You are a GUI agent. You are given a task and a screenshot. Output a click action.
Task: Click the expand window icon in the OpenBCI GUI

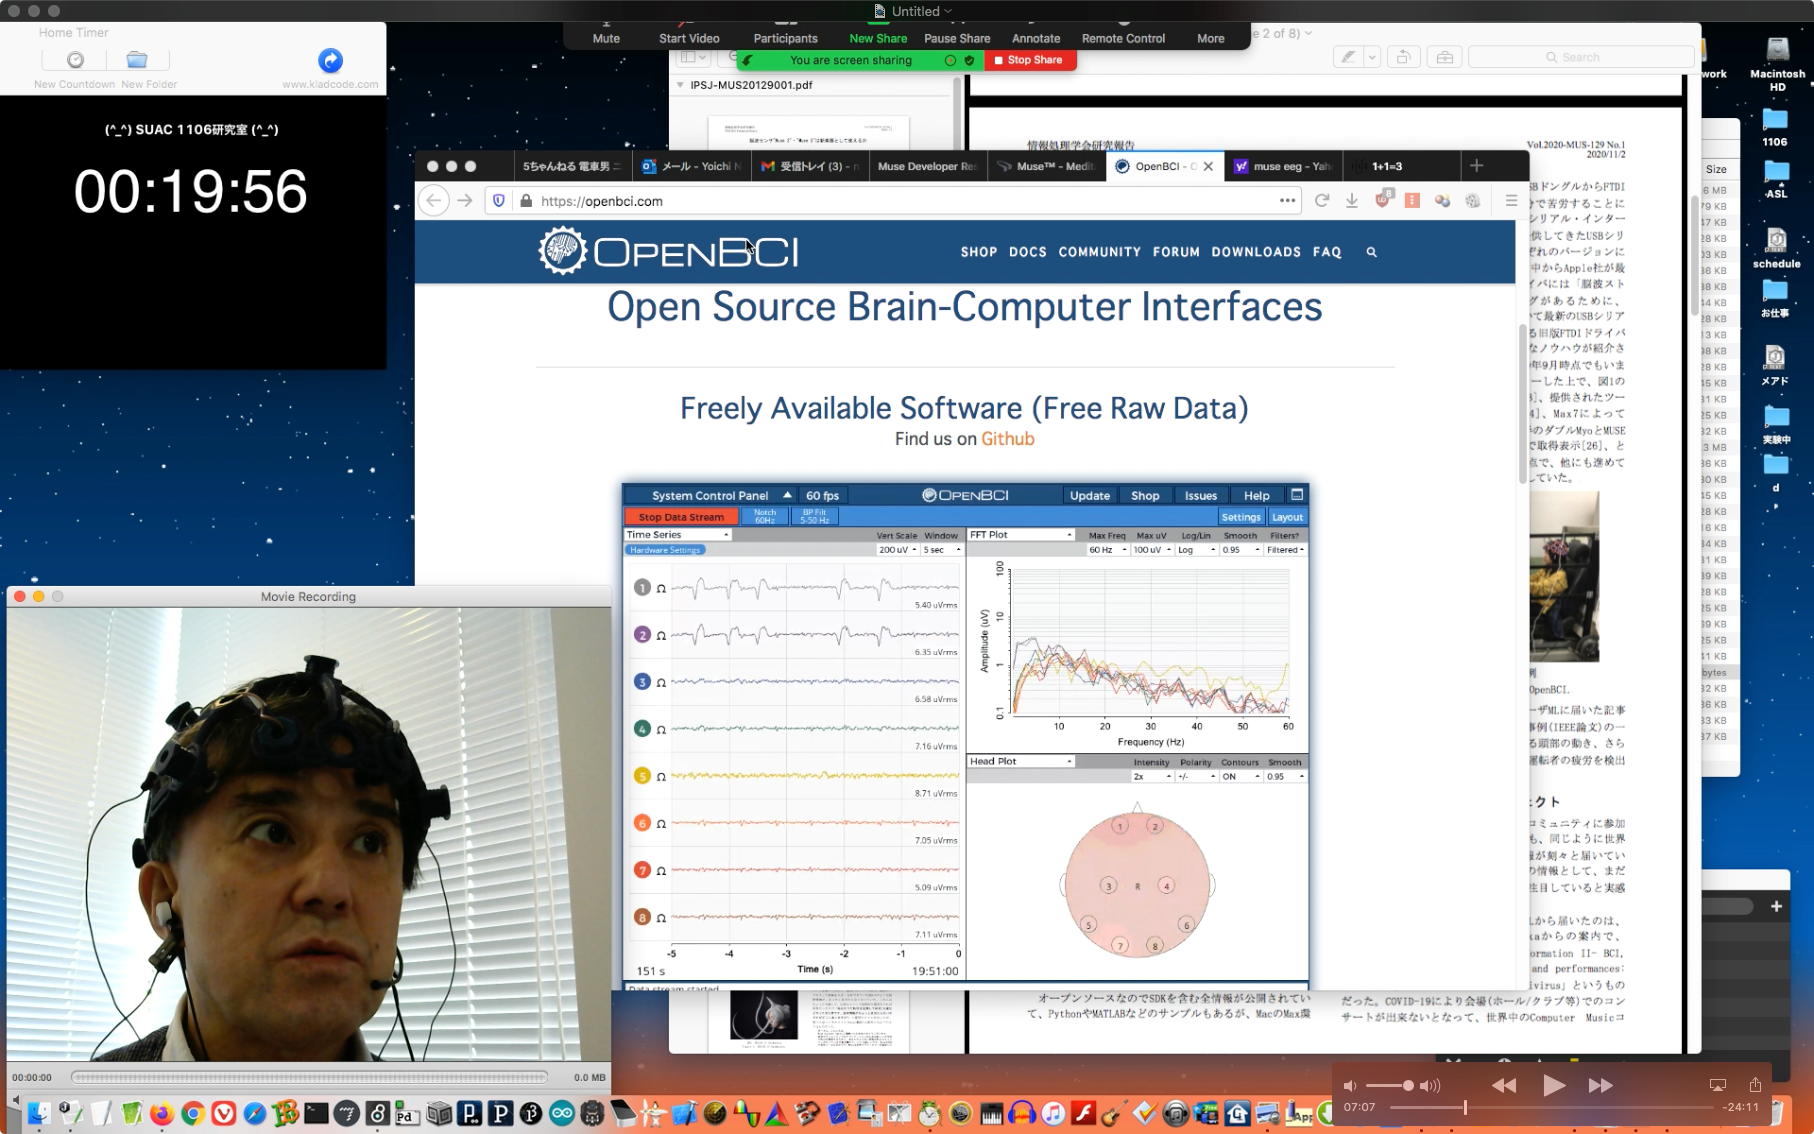pos(1297,495)
